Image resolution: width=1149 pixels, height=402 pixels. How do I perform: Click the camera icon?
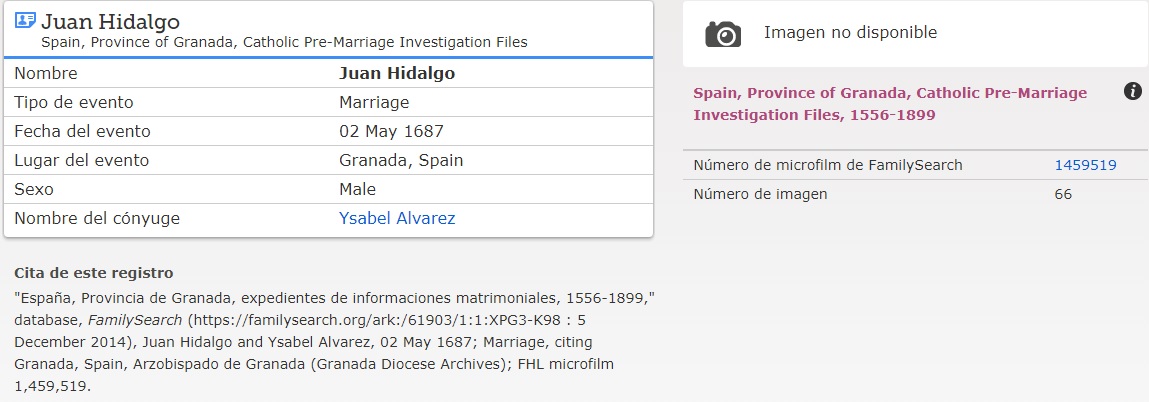pos(723,34)
